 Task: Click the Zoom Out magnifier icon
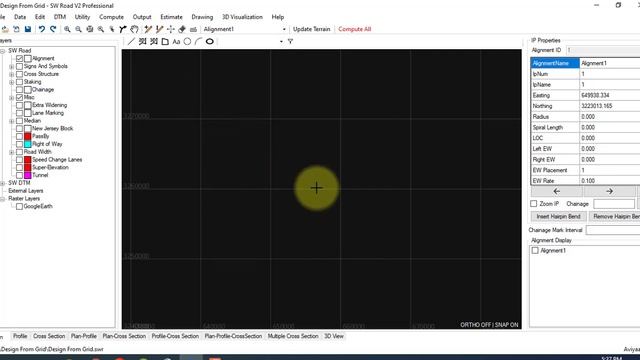pos(78,29)
